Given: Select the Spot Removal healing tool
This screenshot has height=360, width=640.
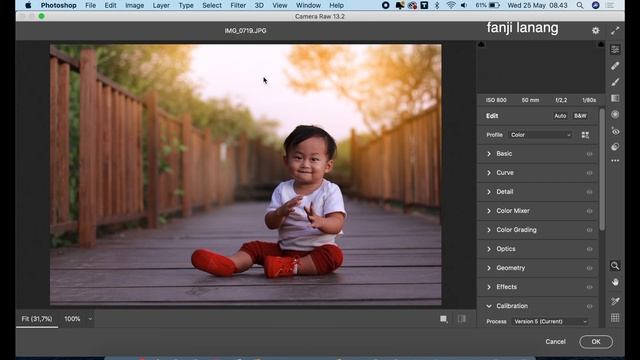Looking at the screenshot, I should coord(615,66).
